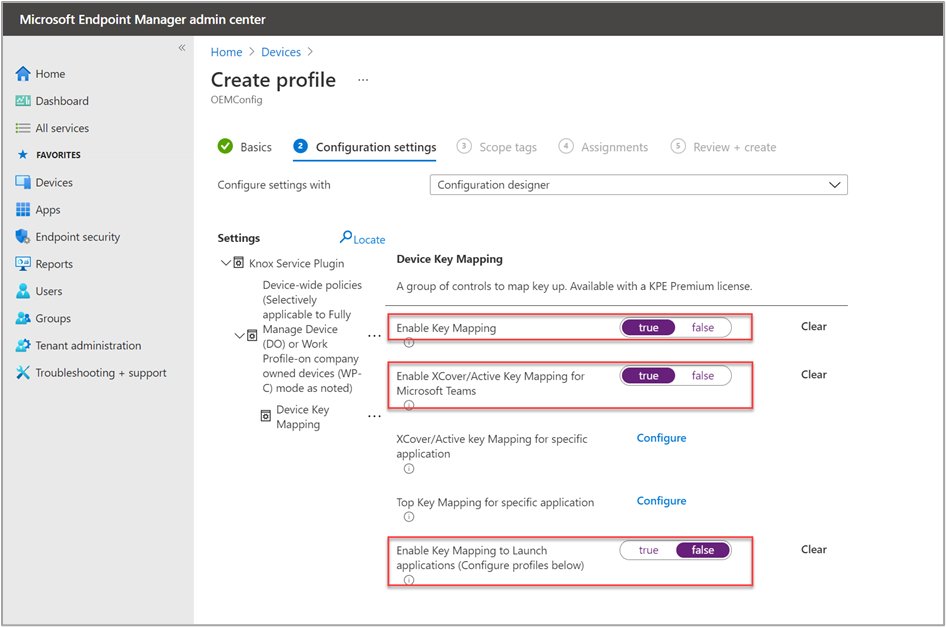
Task: Click info icon under Enable Key Mapping
Action: pyautogui.click(x=409, y=342)
